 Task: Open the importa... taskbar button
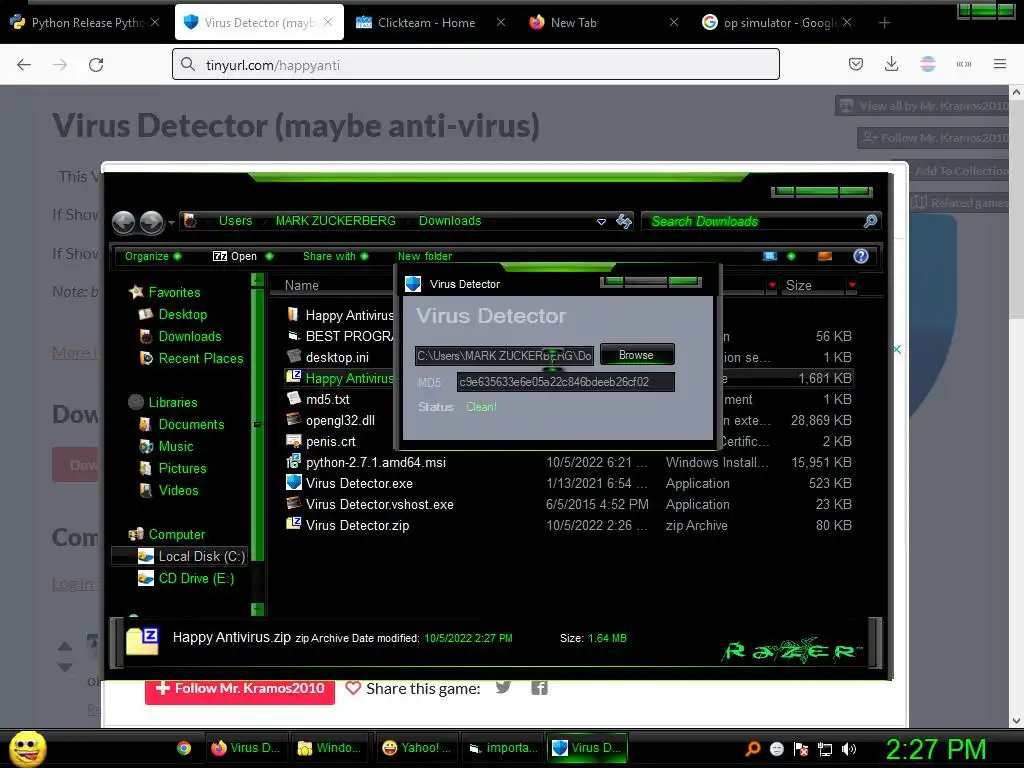[x=503, y=748]
